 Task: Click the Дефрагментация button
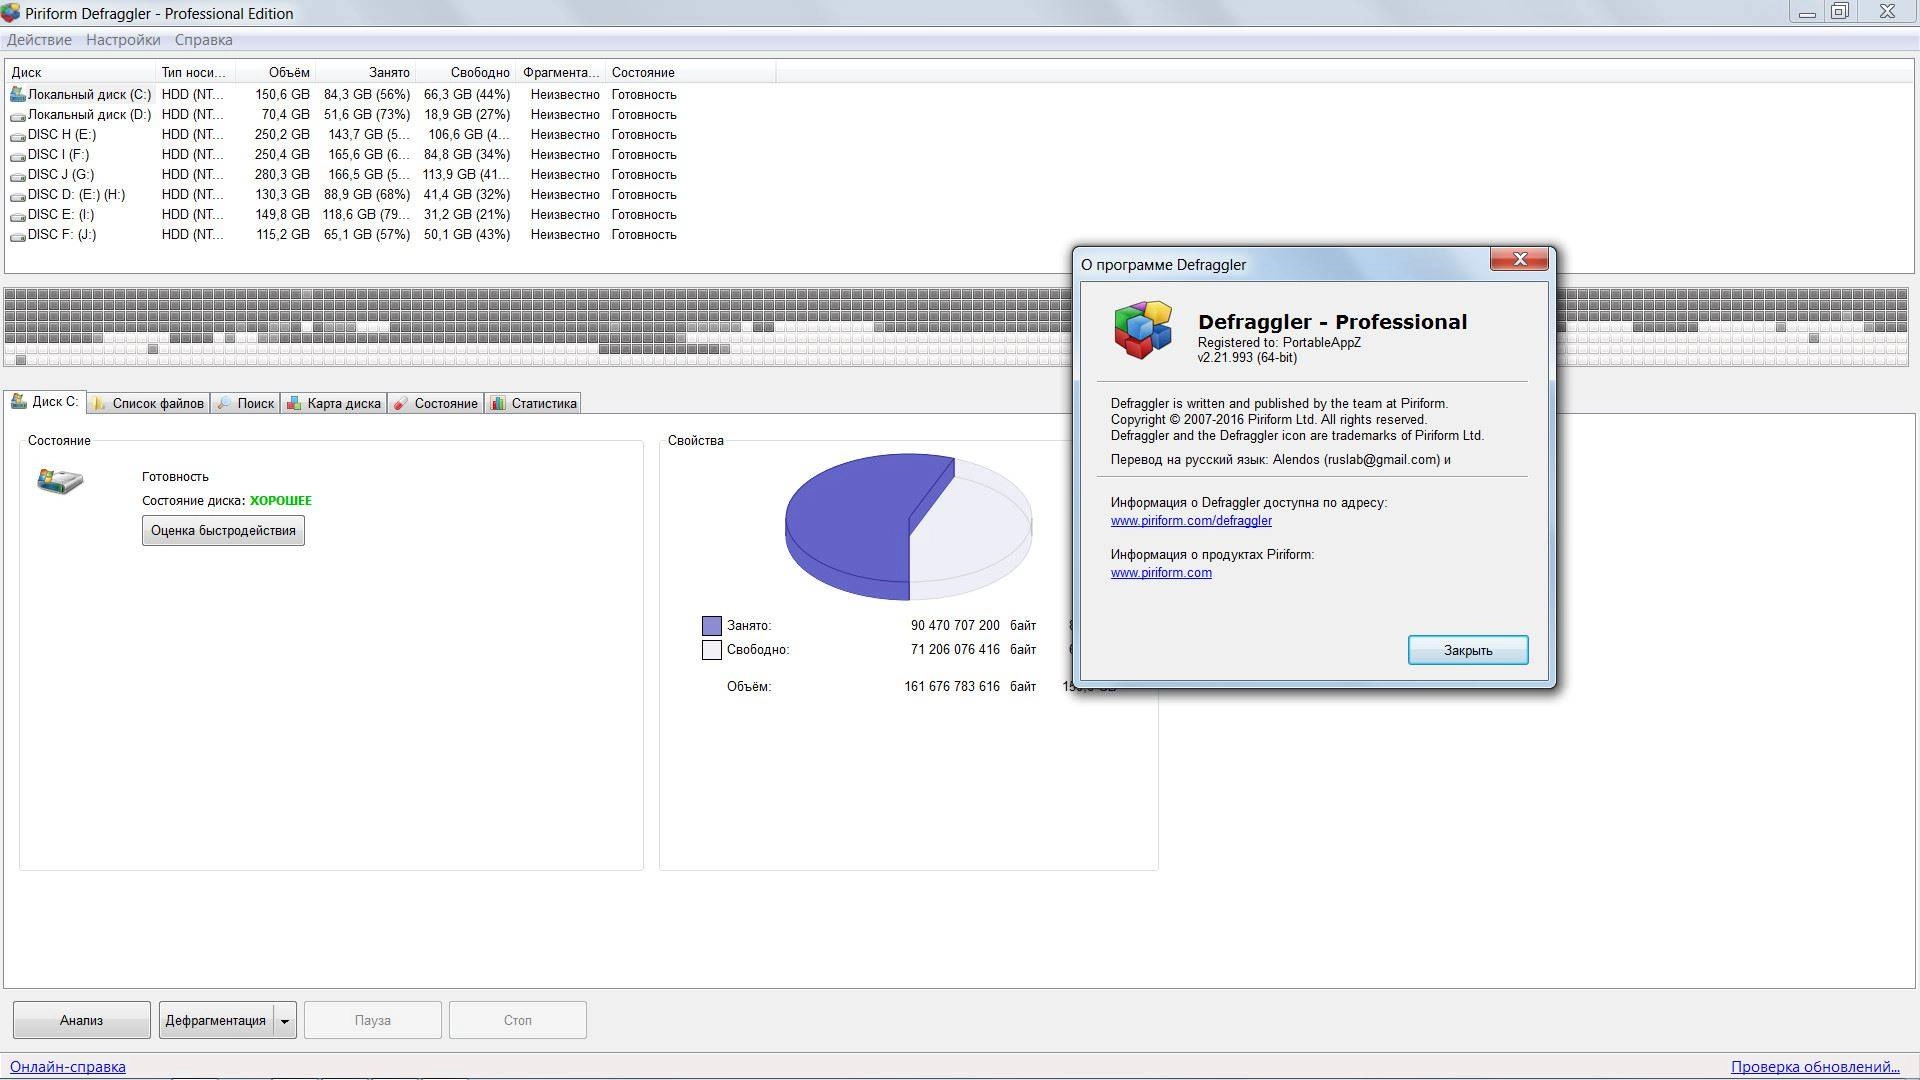coord(215,1020)
